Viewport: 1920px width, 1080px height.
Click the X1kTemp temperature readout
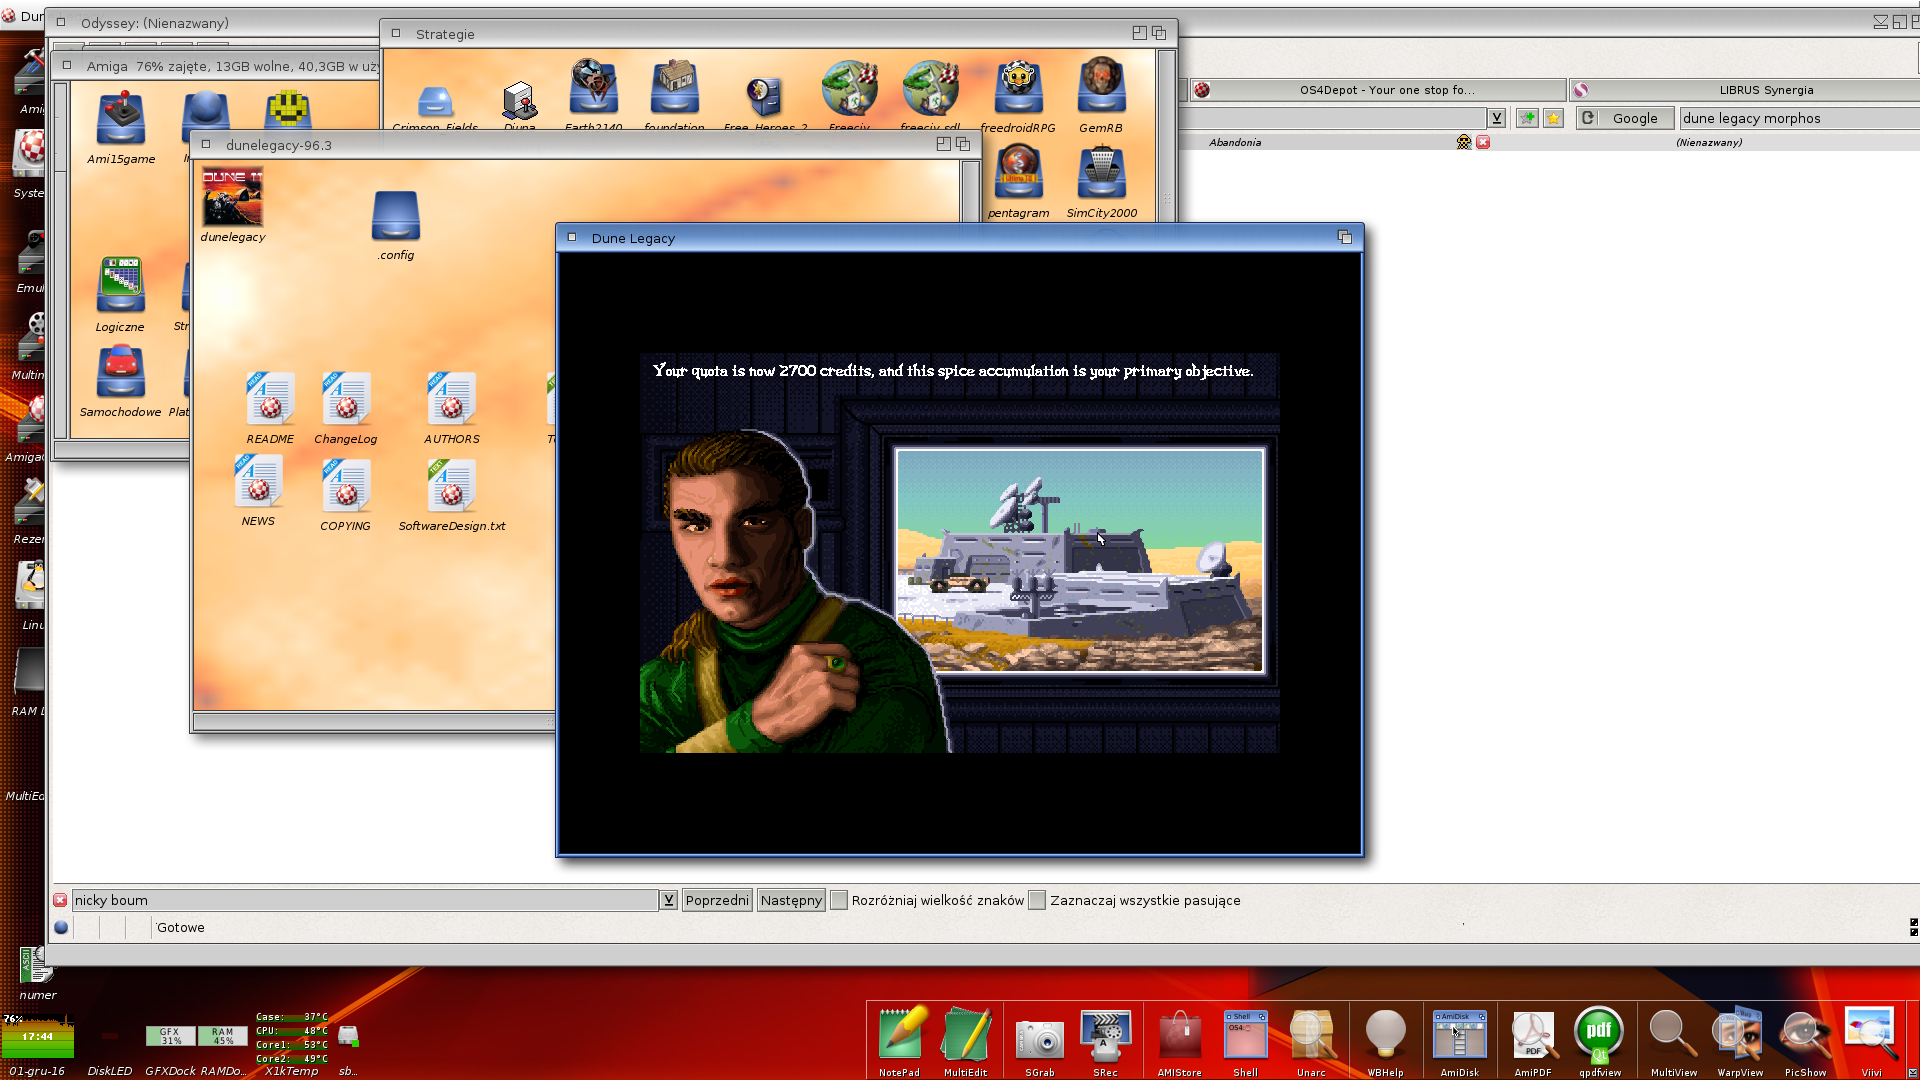(x=292, y=1038)
